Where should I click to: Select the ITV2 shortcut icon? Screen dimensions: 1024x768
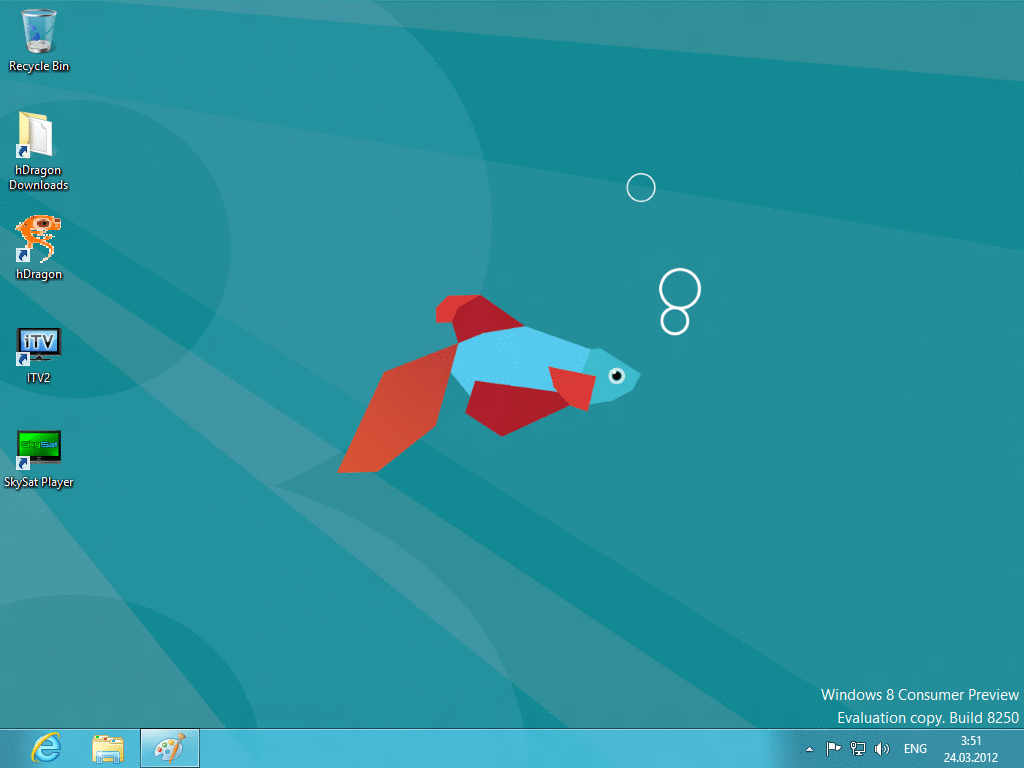[x=39, y=346]
